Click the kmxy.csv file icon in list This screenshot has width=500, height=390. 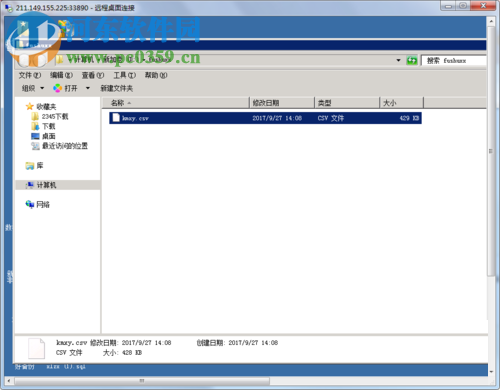click(116, 118)
